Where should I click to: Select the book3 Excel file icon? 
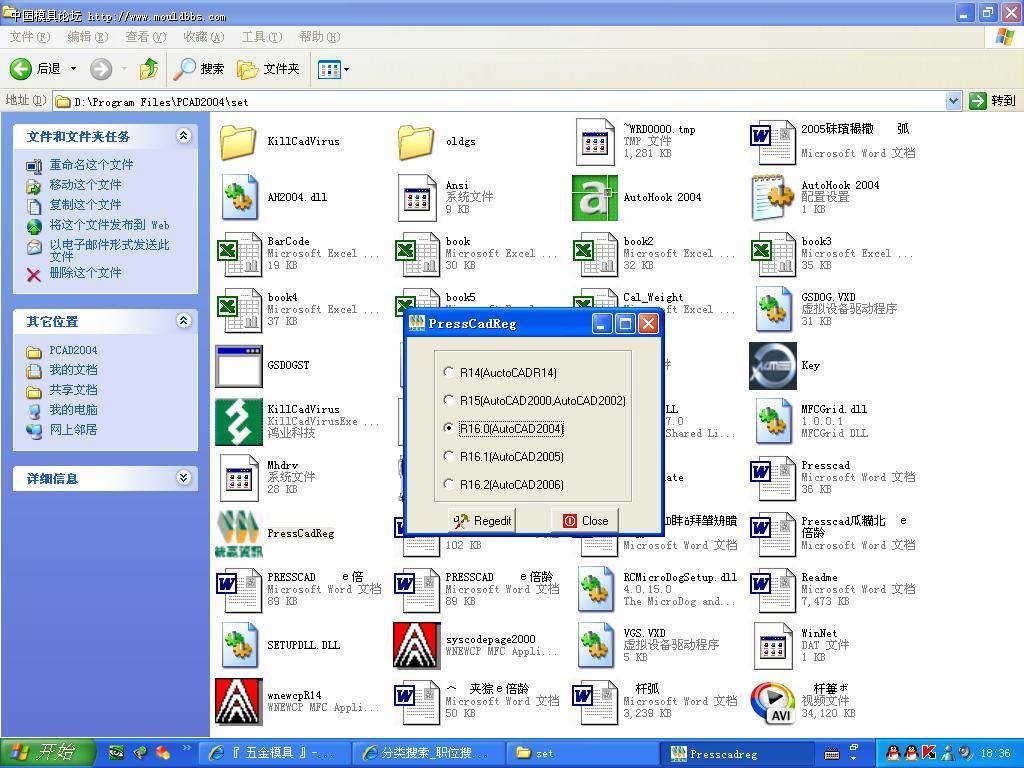pyautogui.click(x=773, y=253)
